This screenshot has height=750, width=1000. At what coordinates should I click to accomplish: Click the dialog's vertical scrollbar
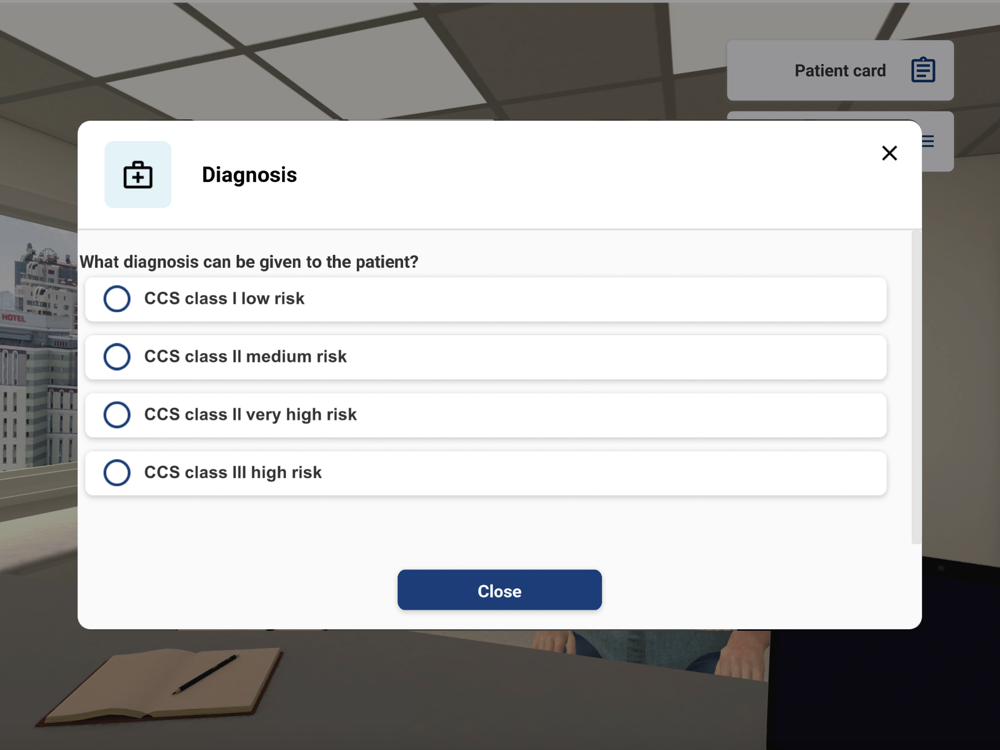916,388
